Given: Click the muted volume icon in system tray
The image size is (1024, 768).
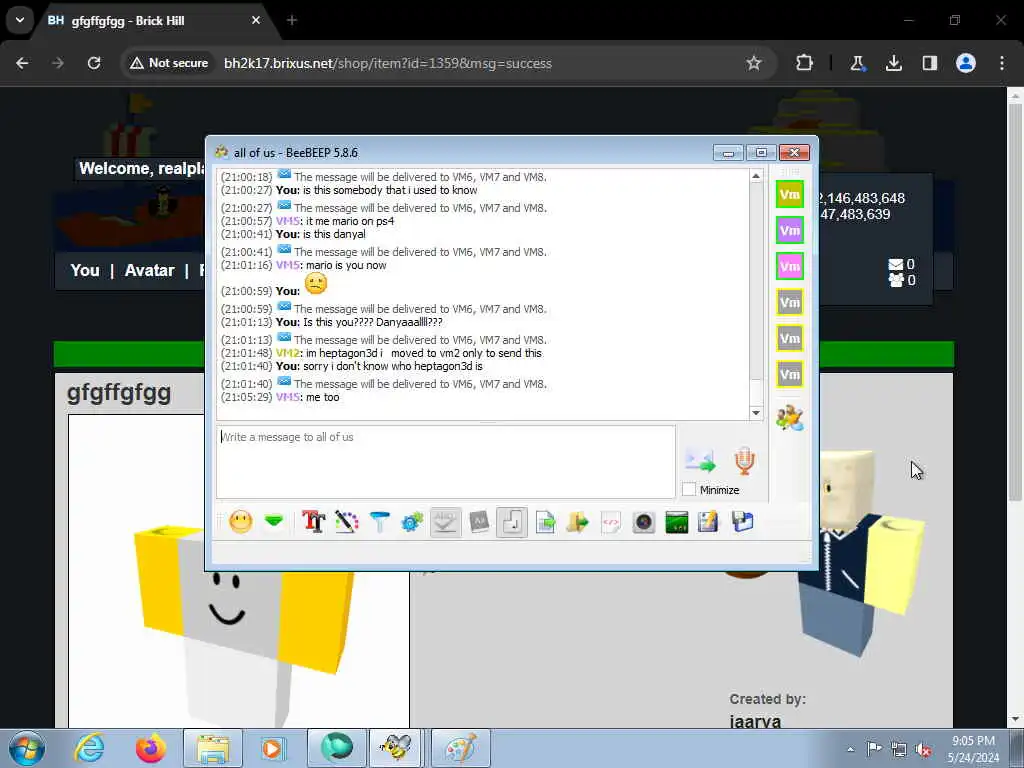Looking at the screenshot, I should (x=923, y=749).
